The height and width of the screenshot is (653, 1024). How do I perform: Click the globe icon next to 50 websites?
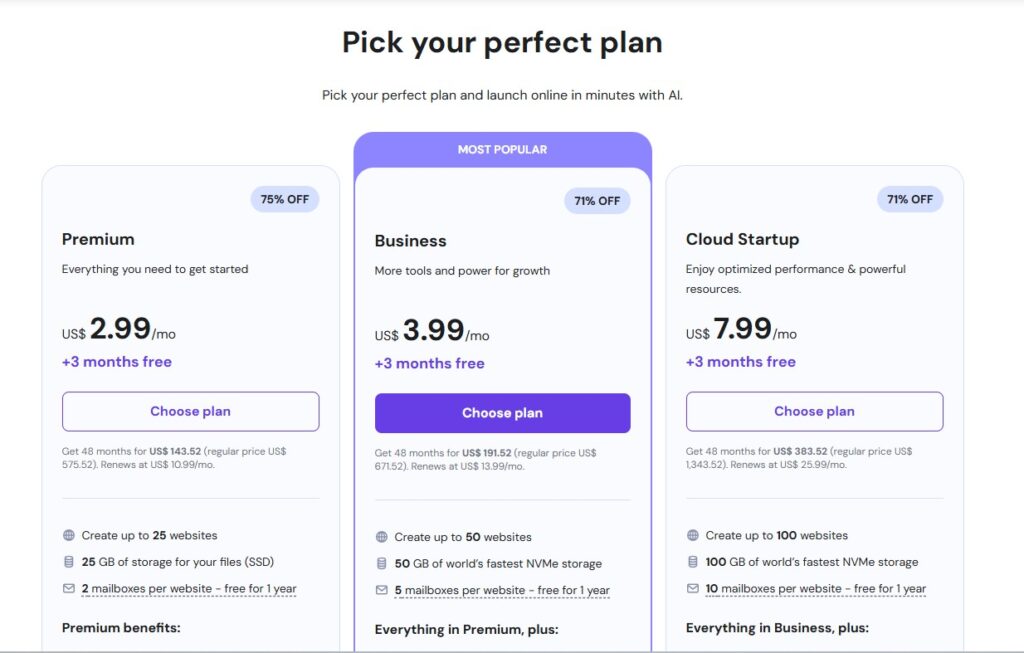click(381, 537)
